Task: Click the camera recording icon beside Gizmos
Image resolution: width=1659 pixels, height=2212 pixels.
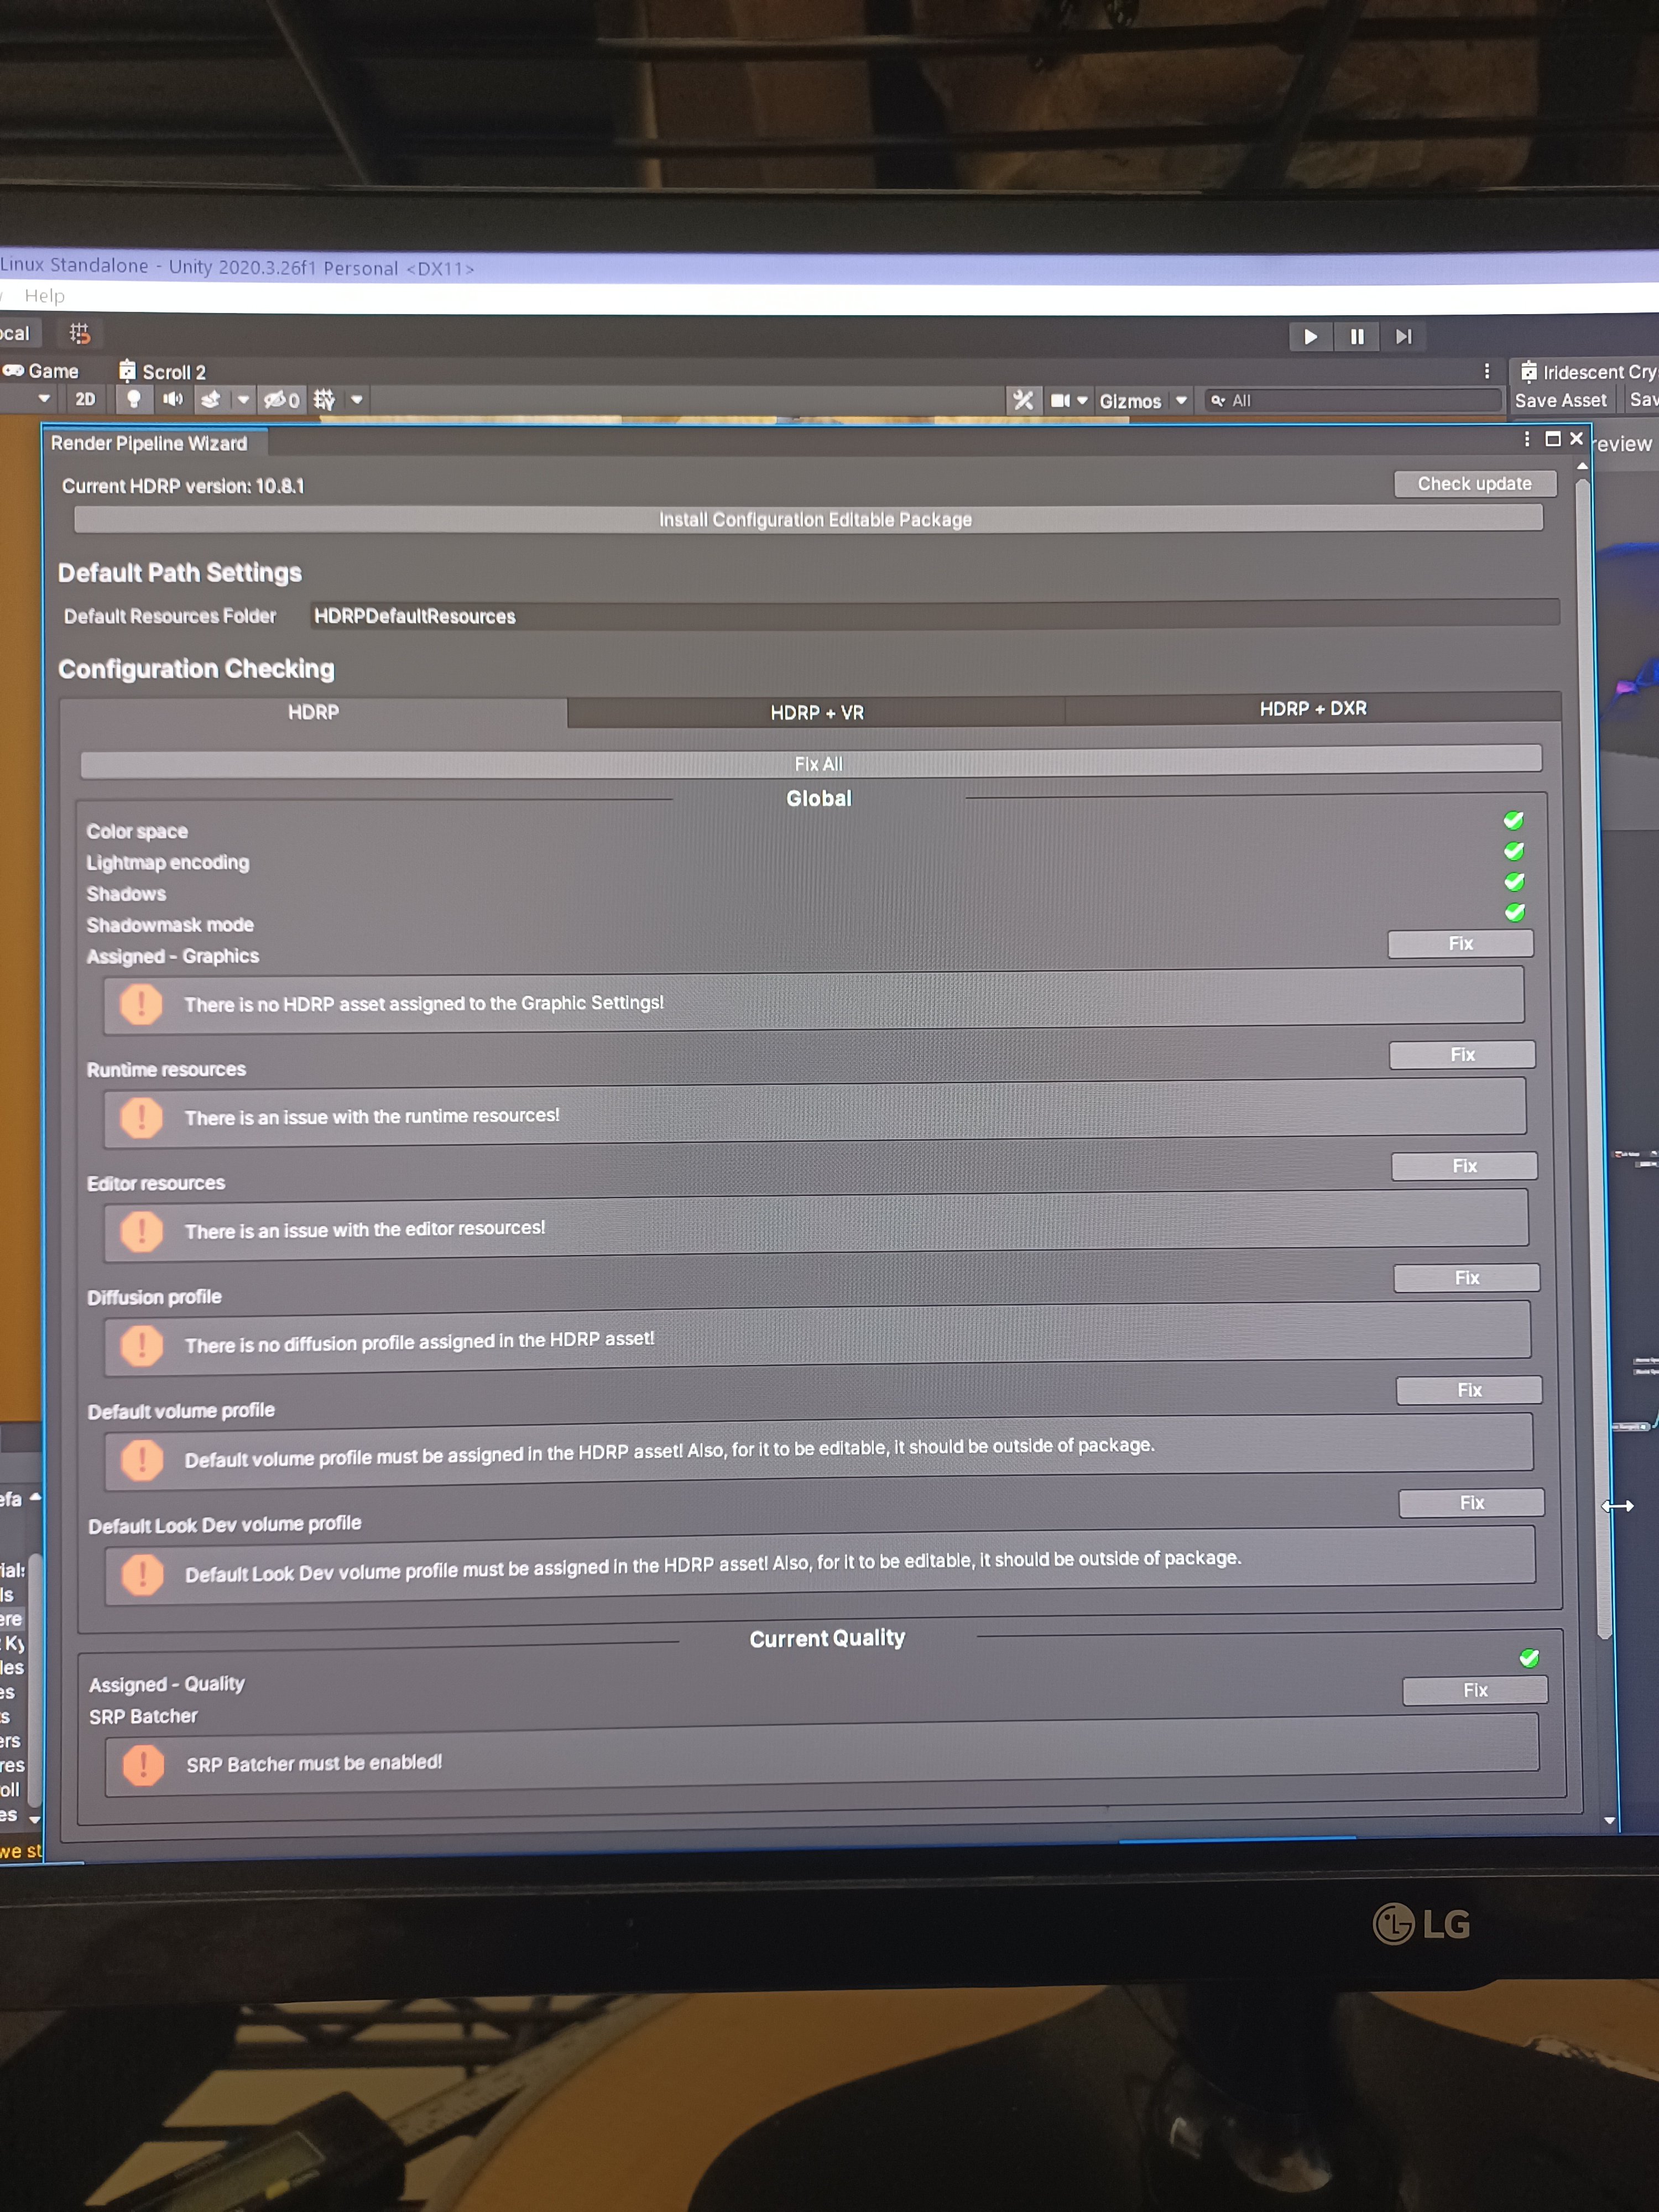Action: point(1061,400)
